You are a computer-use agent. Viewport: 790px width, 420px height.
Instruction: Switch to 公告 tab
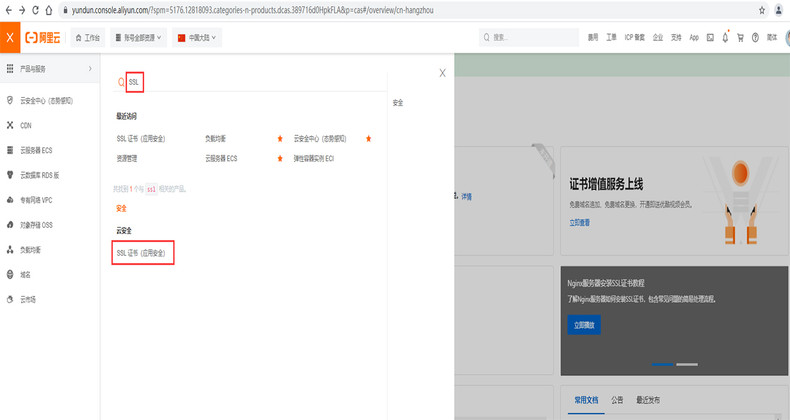click(617, 400)
